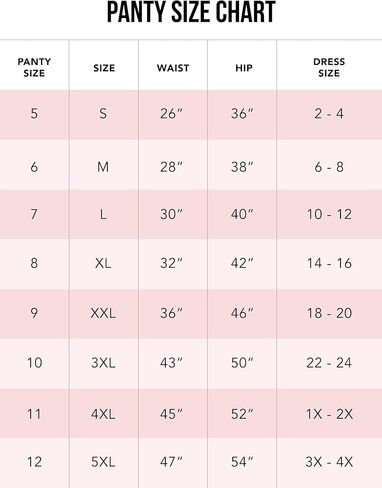Click the 47" waist value

(171, 462)
